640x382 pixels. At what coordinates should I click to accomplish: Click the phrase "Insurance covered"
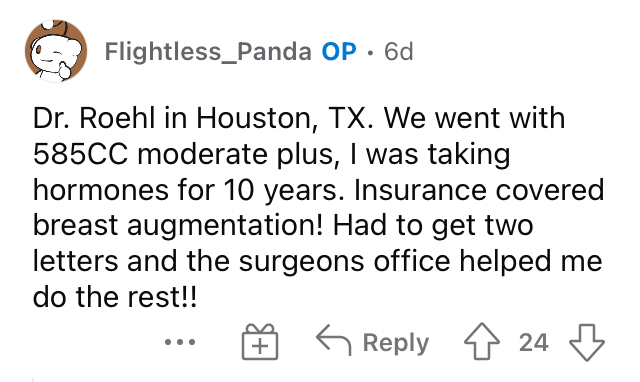479,190
